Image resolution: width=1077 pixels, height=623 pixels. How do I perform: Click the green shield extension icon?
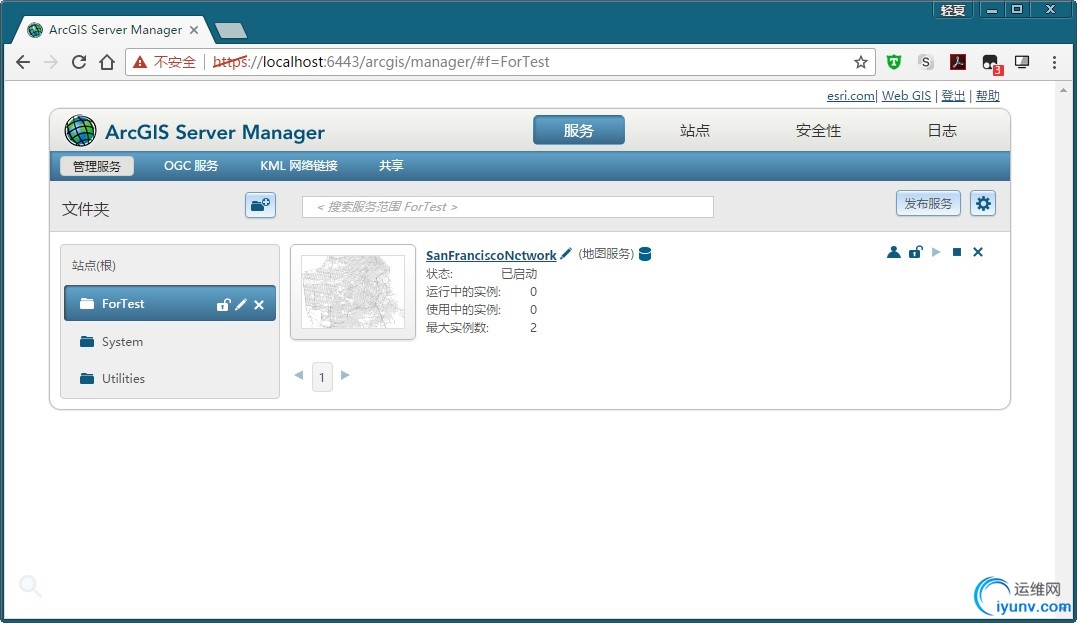click(x=894, y=62)
